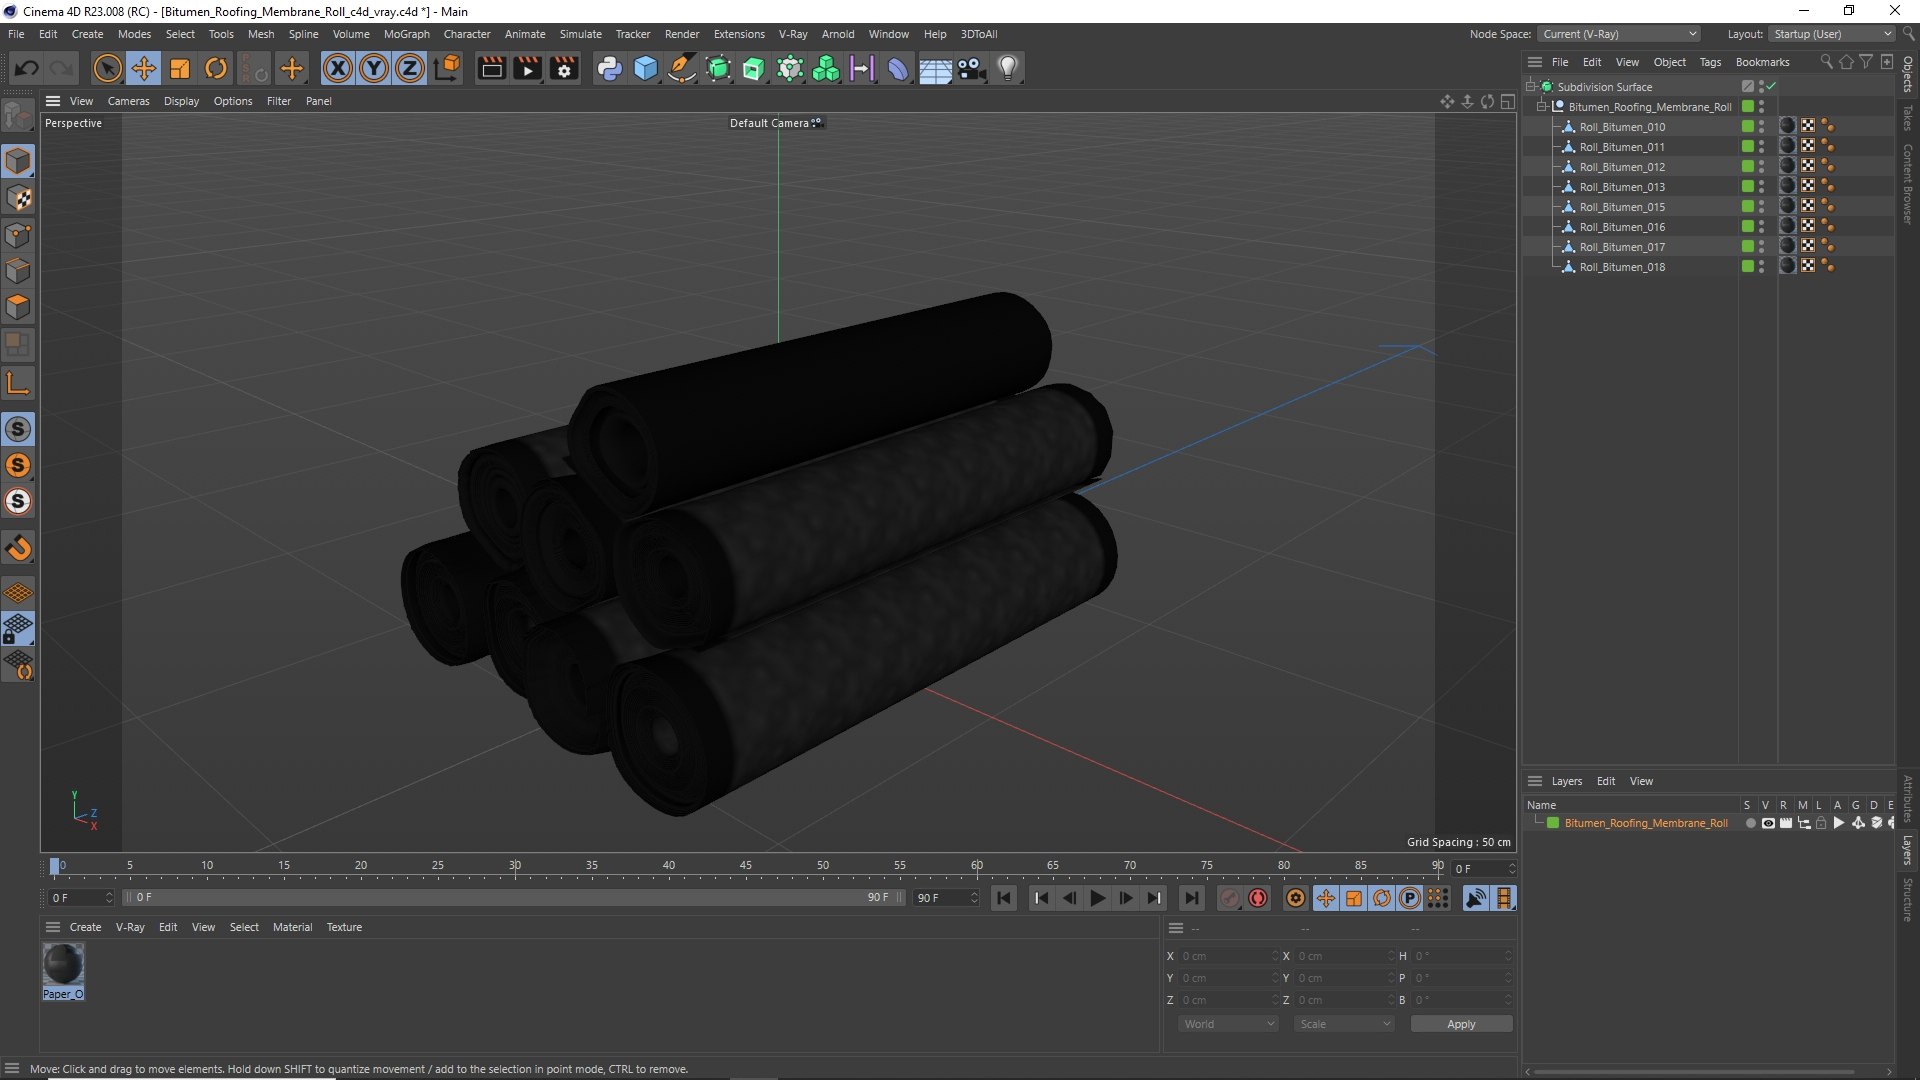Collapse the Subdivision Surface tree node
The image size is (1920, 1080).
[x=1530, y=87]
